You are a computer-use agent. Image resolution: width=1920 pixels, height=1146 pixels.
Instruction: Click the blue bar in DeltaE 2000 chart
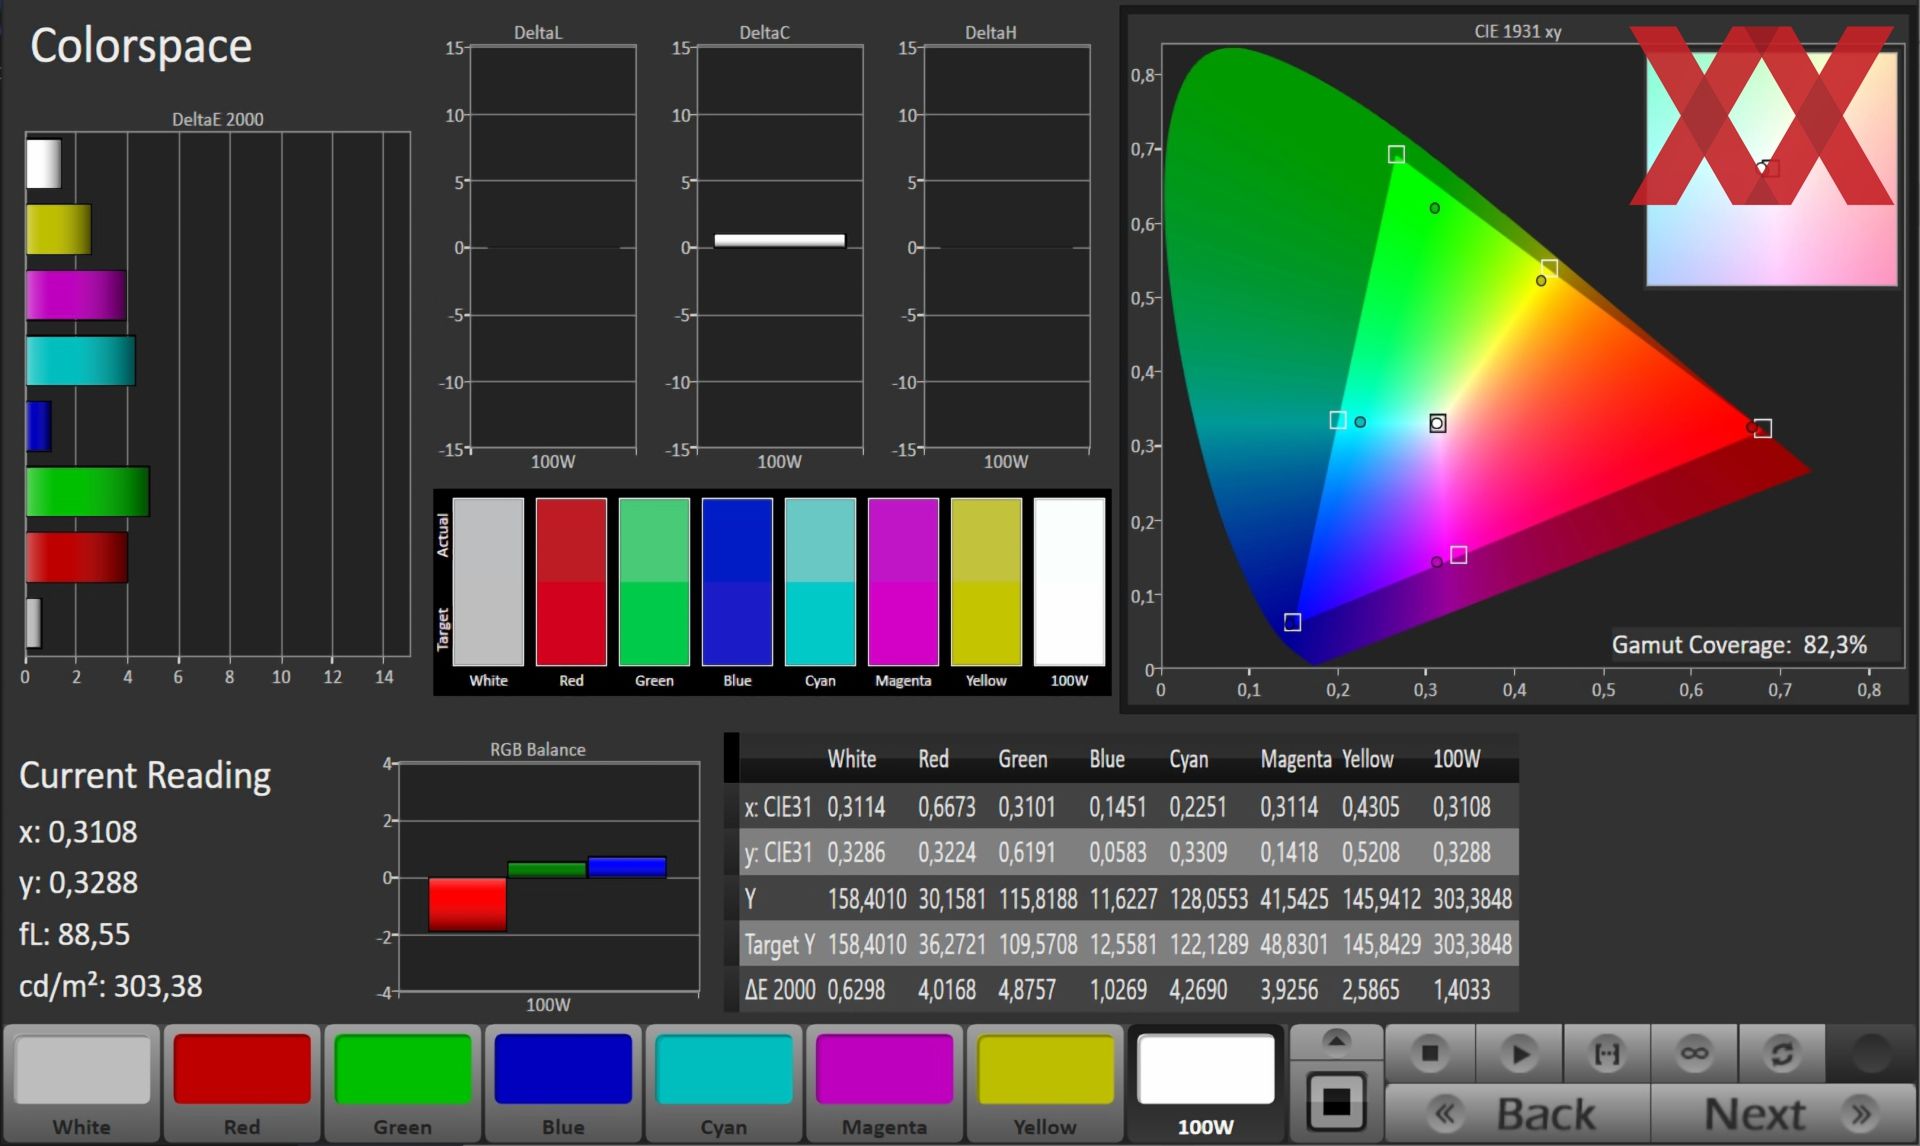[x=39, y=427]
